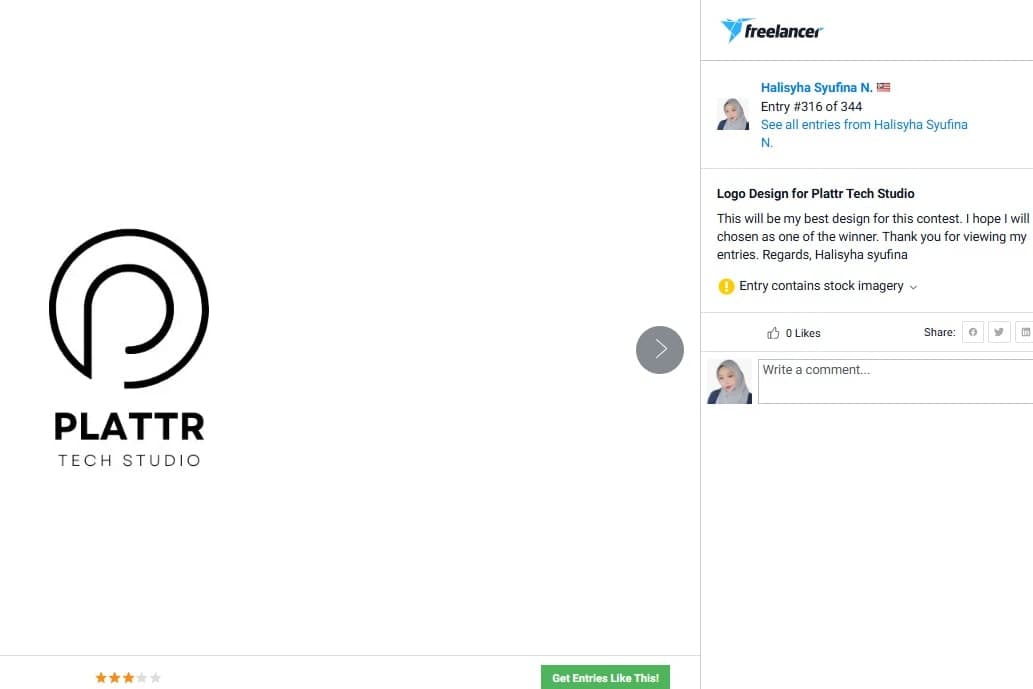Image resolution: width=1033 pixels, height=689 pixels.
Task: Share the entry on Twitter
Action: click(999, 333)
